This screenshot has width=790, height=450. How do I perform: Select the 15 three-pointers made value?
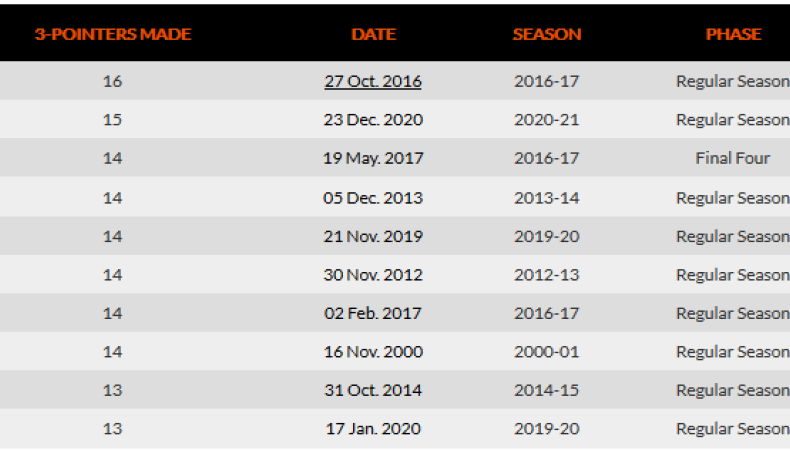pos(112,120)
